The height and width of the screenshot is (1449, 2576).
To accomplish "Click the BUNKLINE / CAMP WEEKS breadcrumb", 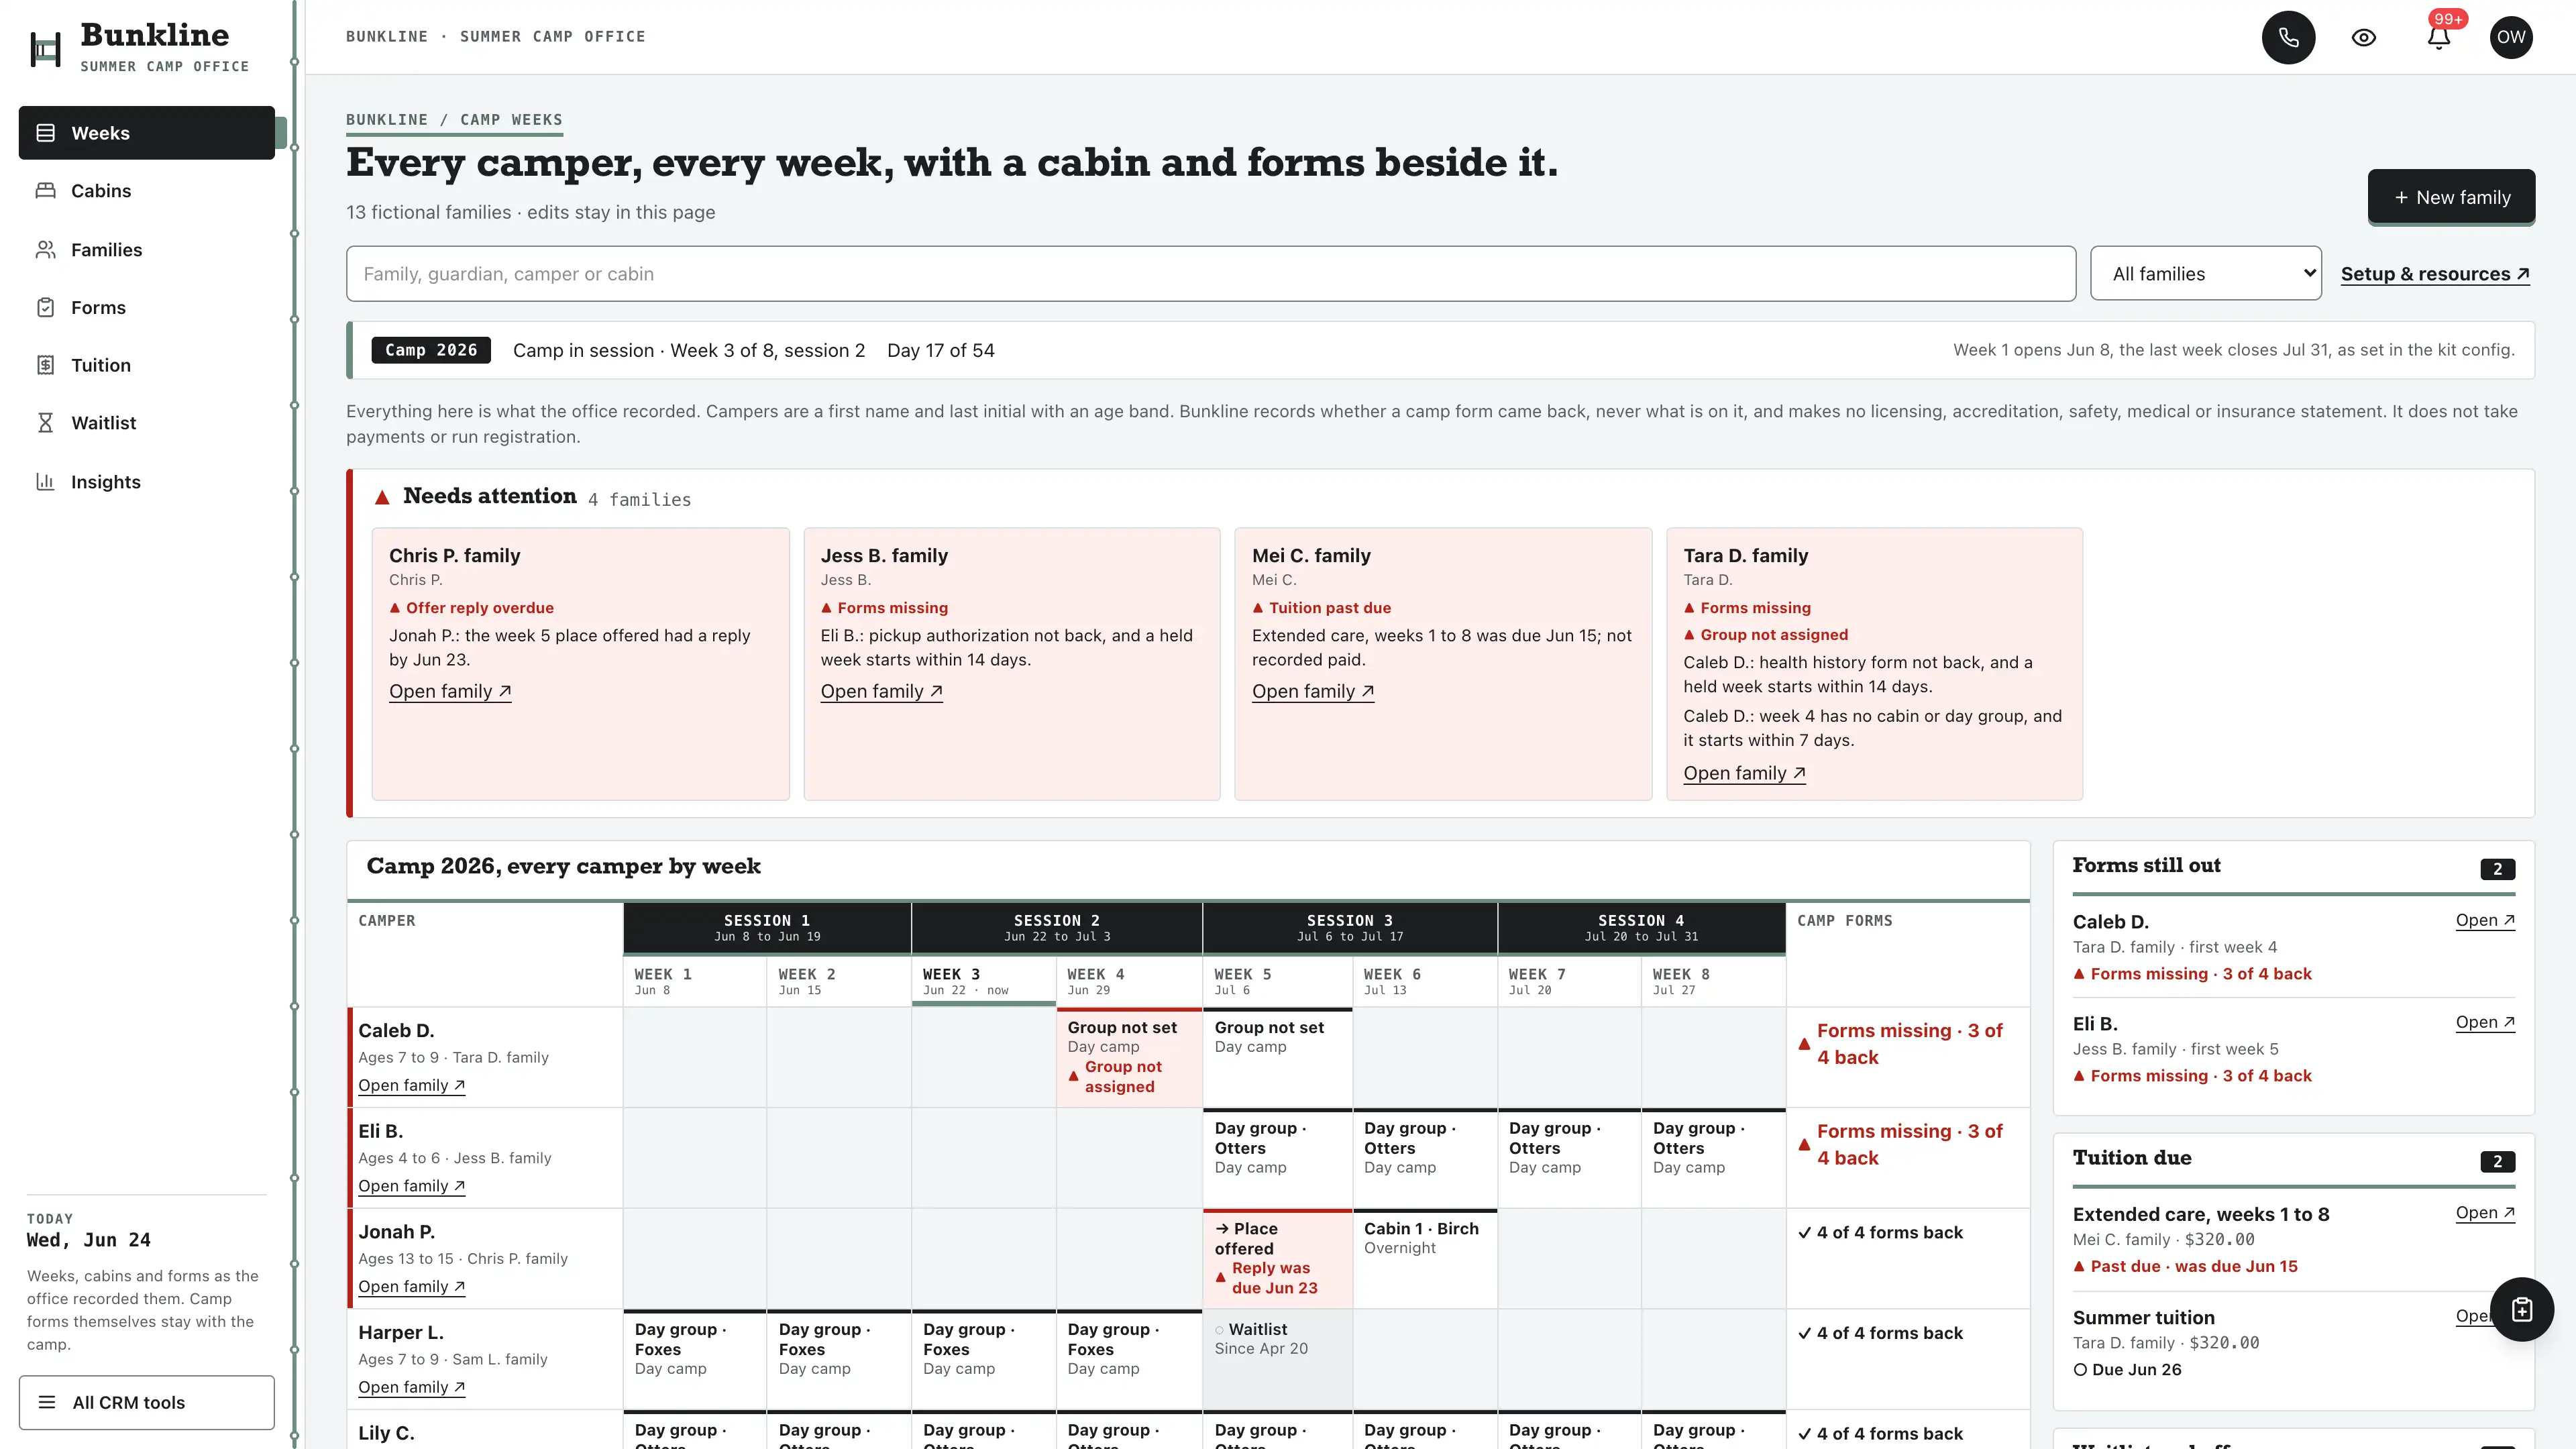I will coord(454,120).
